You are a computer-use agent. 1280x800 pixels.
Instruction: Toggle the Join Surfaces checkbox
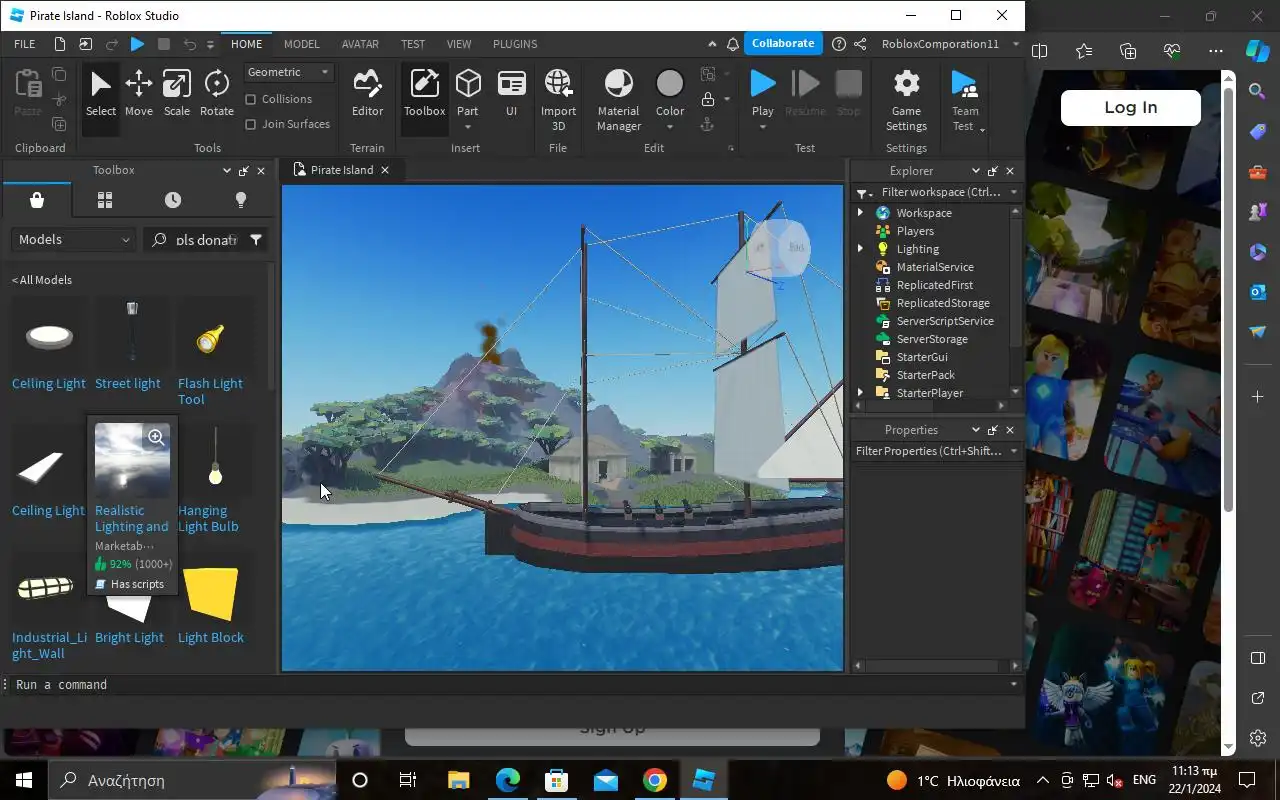[x=251, y=124]
